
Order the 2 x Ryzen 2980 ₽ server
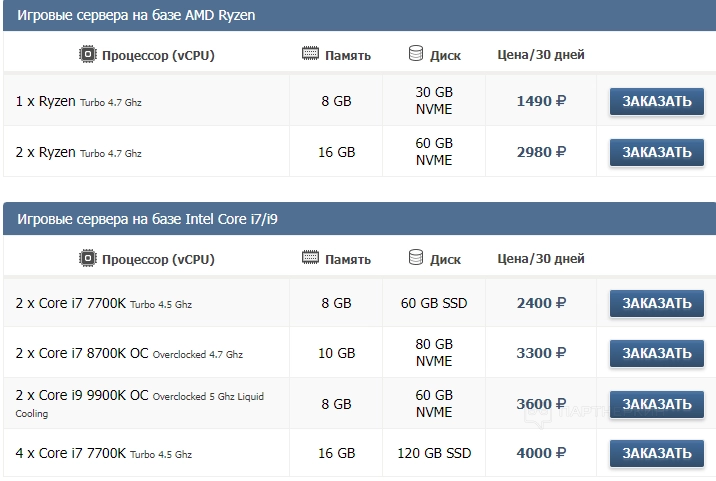pos(656,152)
